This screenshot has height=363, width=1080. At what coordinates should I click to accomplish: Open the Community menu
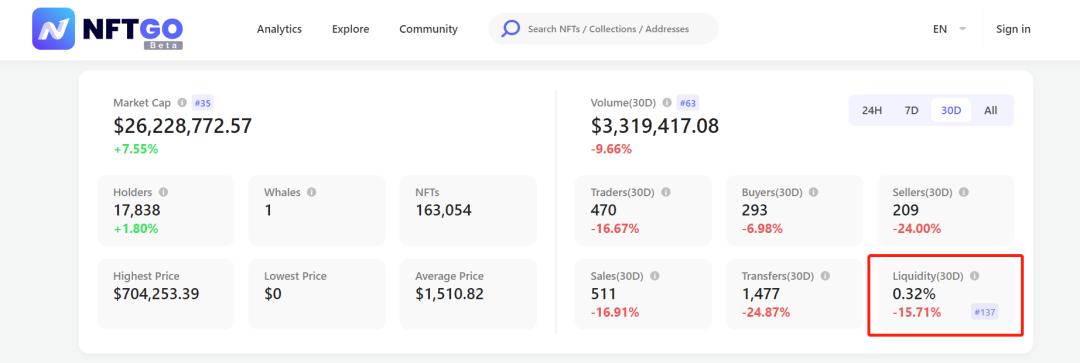click(428, 29)
